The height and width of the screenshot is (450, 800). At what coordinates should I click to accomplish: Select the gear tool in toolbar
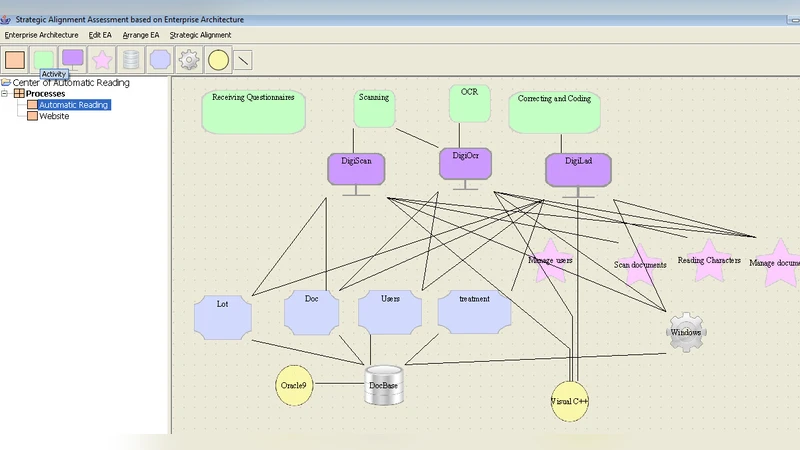(189, 60)
